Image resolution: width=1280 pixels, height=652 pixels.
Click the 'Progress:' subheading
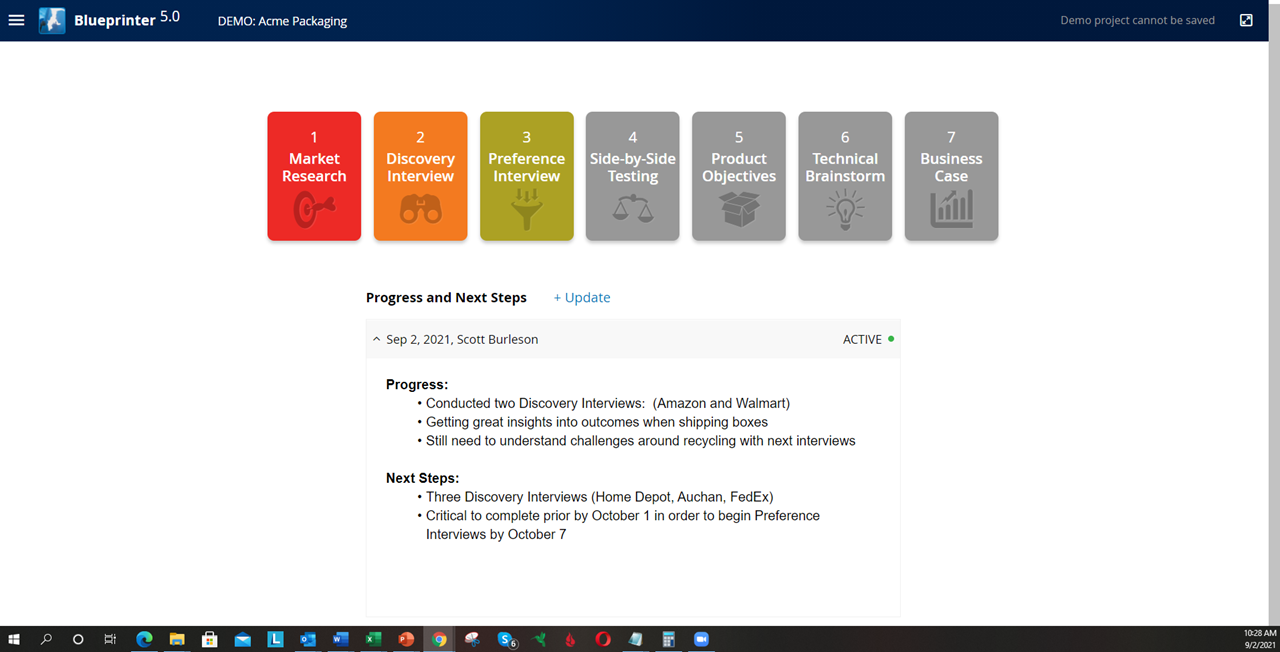[417, 384]
